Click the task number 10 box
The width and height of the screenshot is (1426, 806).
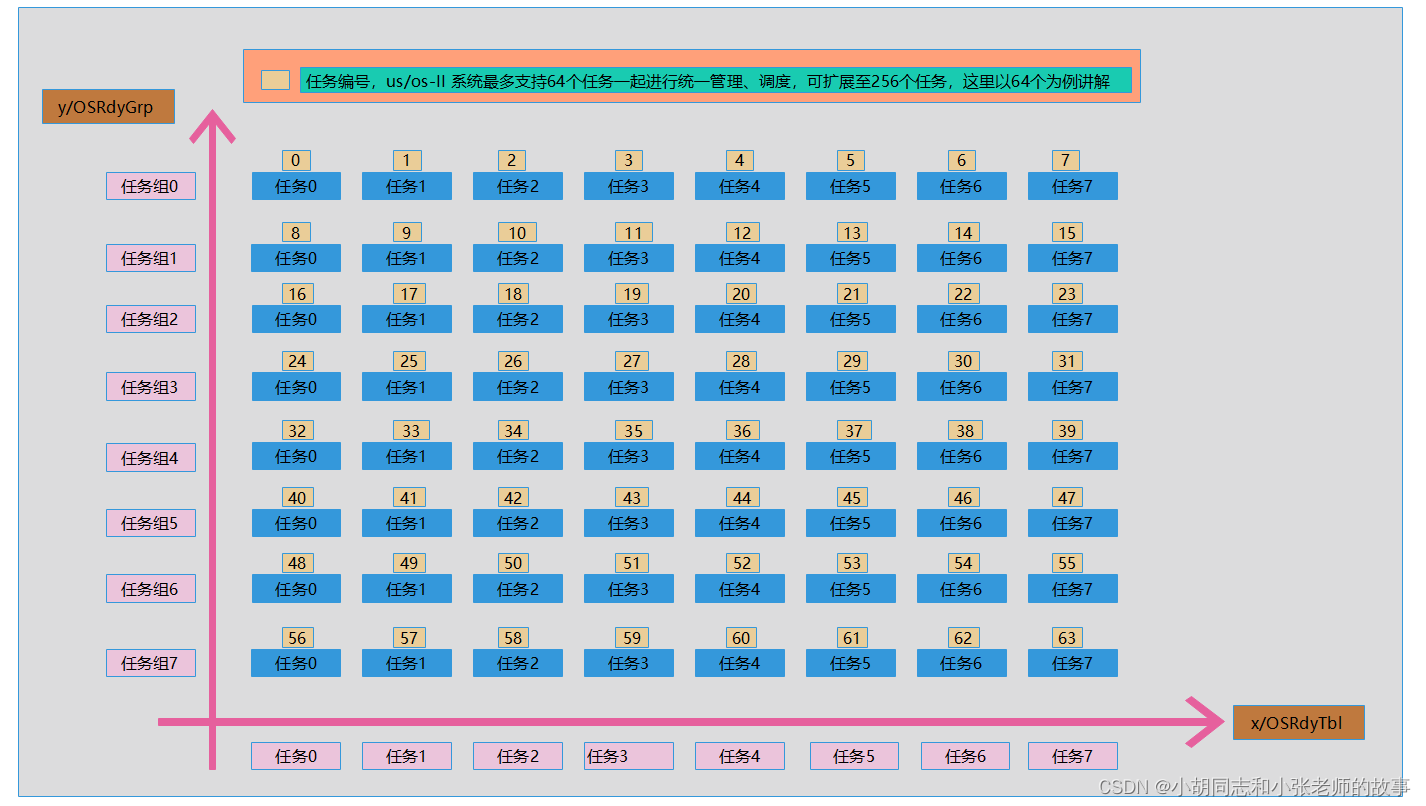tap(517, 233)
